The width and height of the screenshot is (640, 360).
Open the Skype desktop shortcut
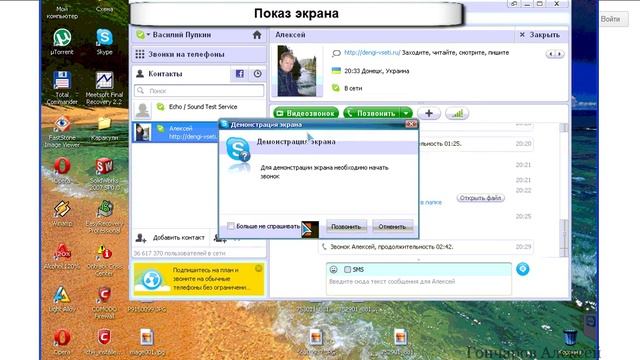pos(104,41)
